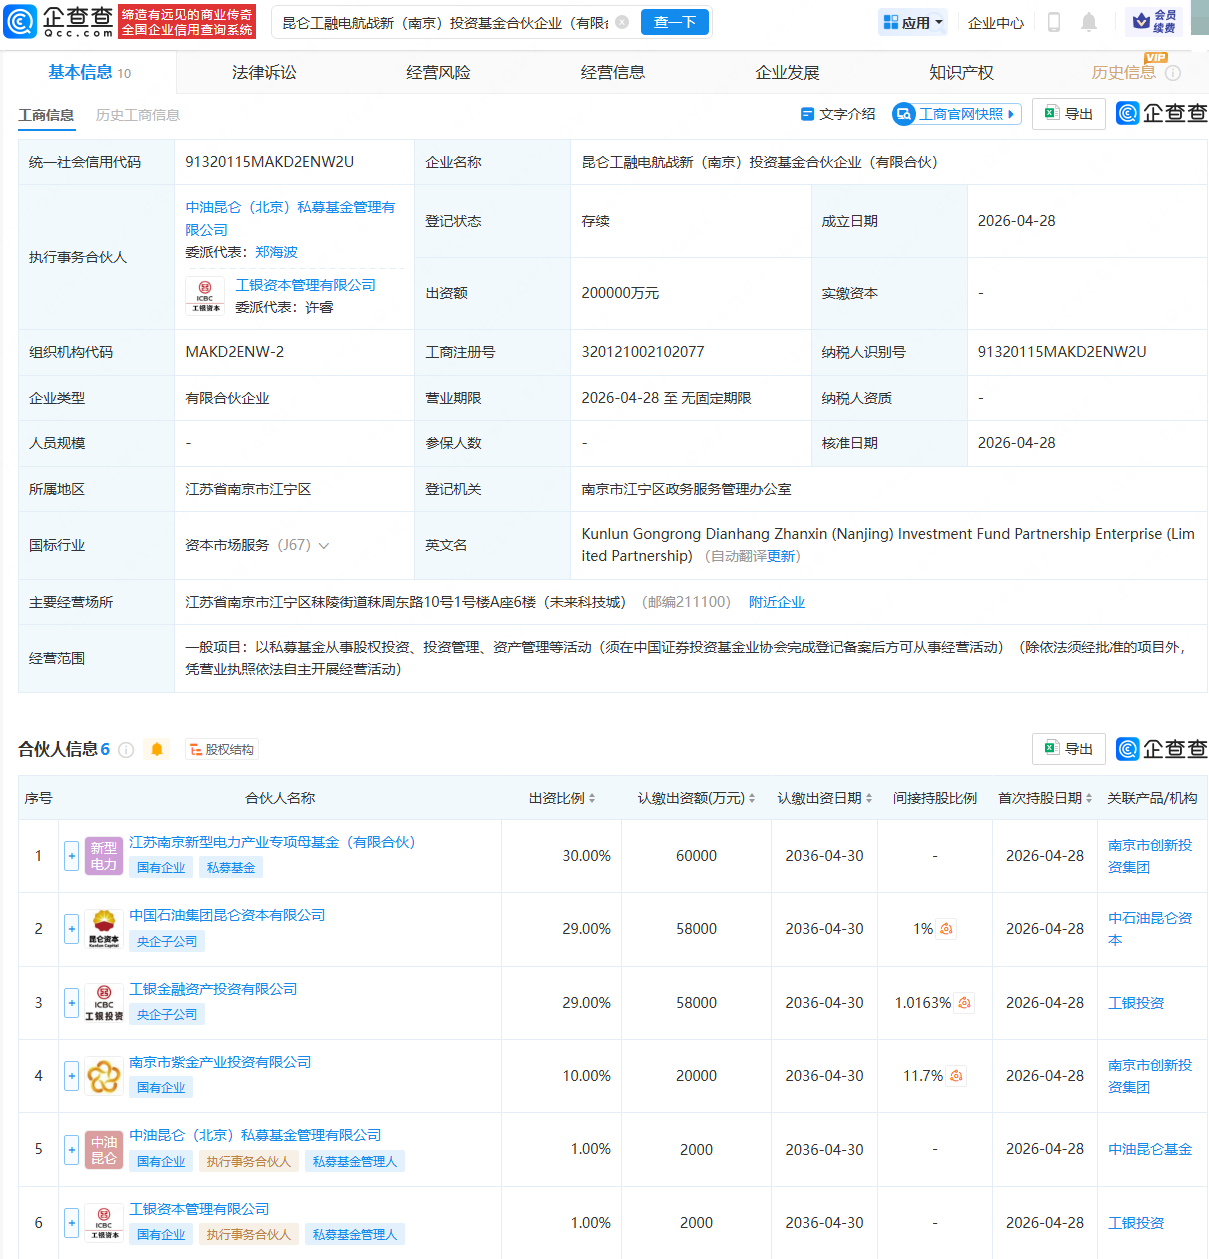Screen dimensions: 1209x1259
Task: Click bell alert icon beside partner info
Action: click(157, 749)
